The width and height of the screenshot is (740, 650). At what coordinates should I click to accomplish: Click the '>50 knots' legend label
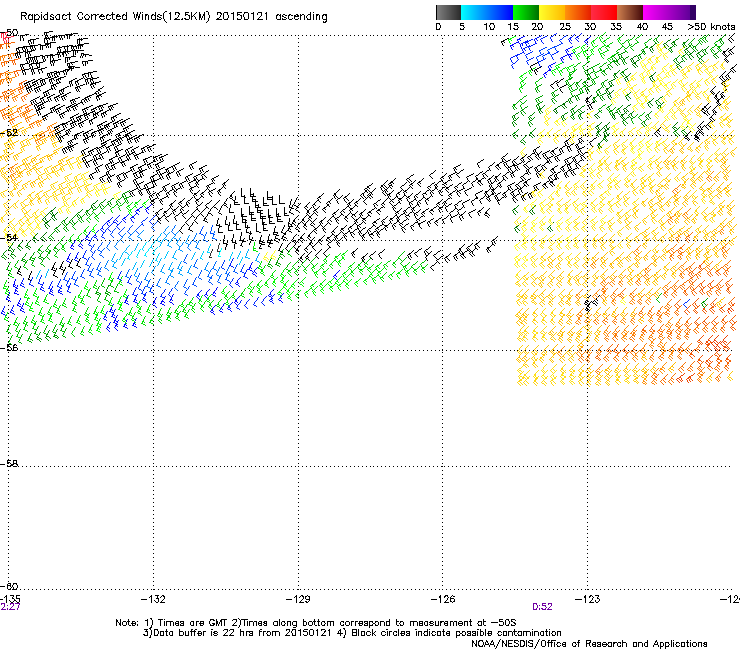[711, 27]
